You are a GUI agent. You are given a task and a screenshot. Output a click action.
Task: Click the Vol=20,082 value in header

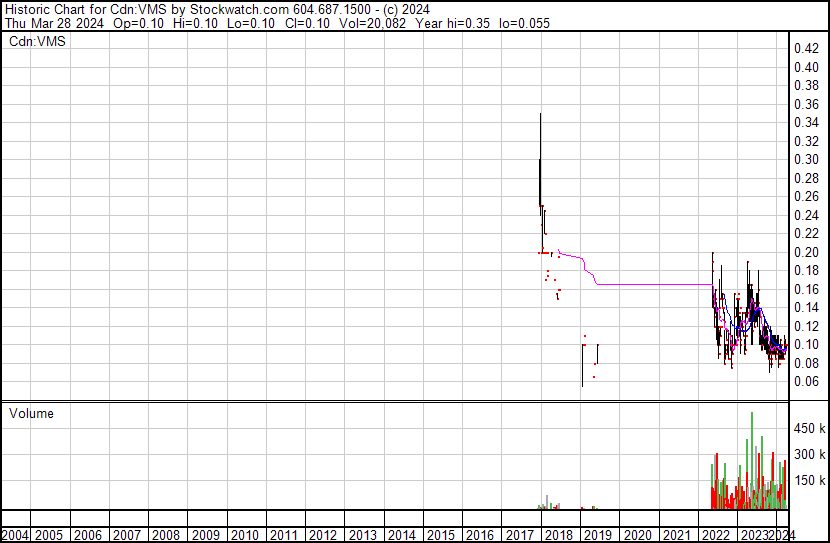(373, 23)
